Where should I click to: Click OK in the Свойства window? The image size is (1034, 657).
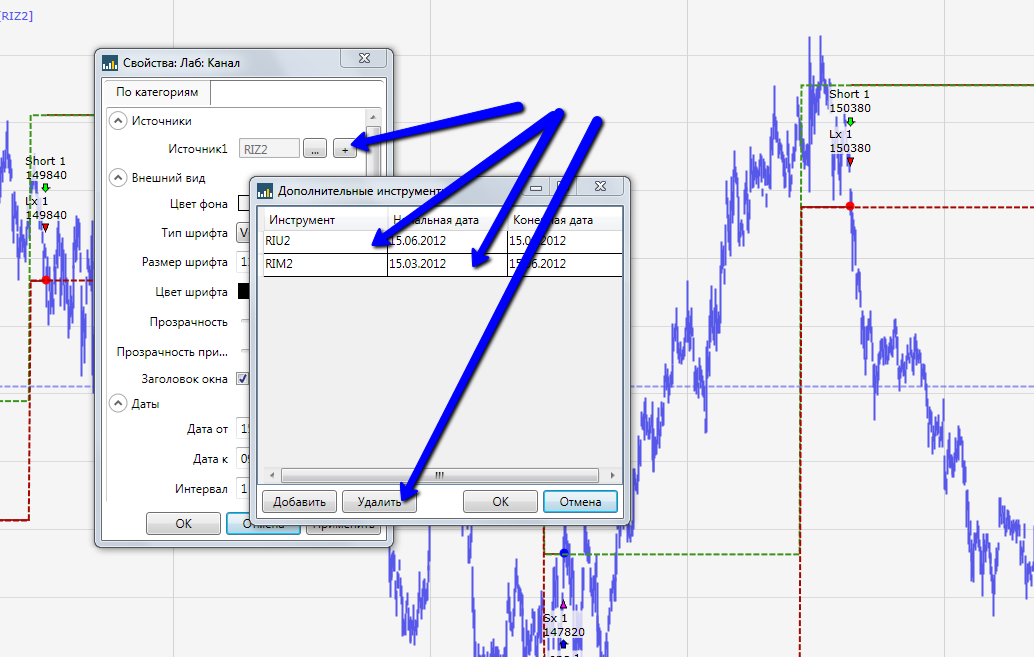click(183, 523)
